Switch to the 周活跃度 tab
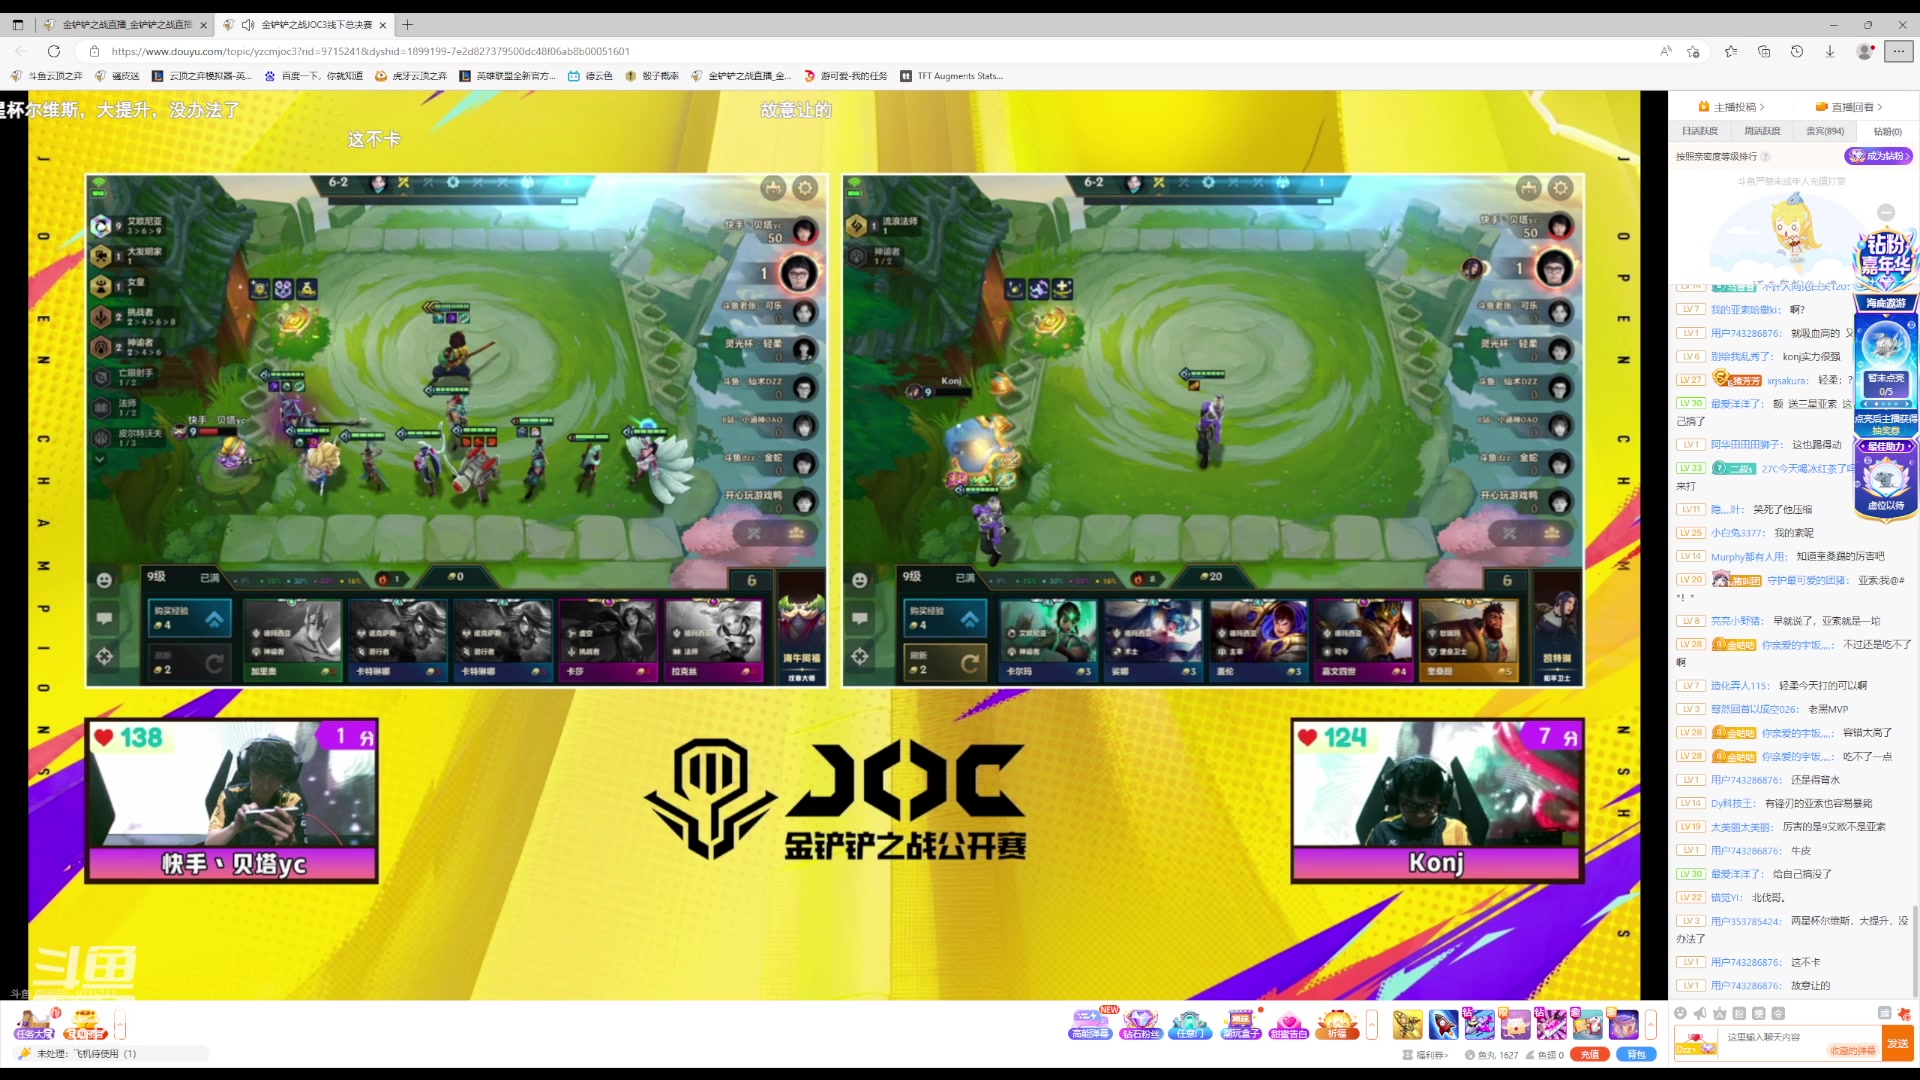The image size is (1920, 1080). coord(1762,132)
